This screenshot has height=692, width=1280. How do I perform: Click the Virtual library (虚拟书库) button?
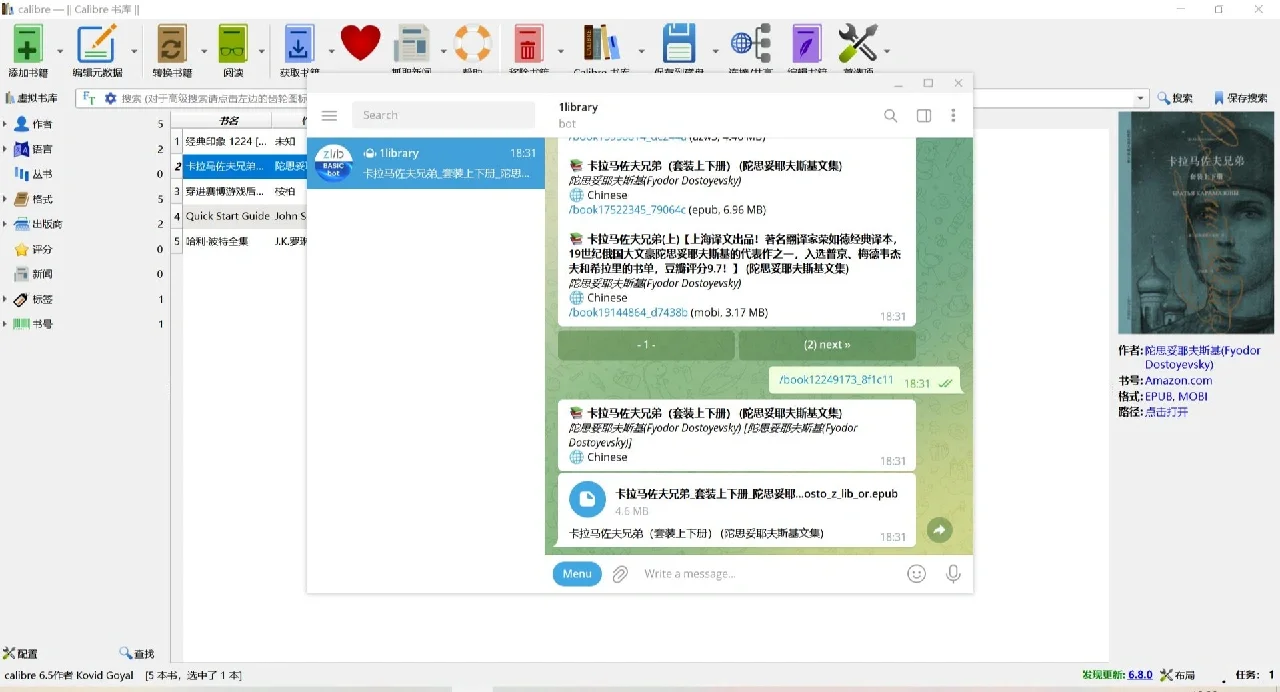[32, 98]
